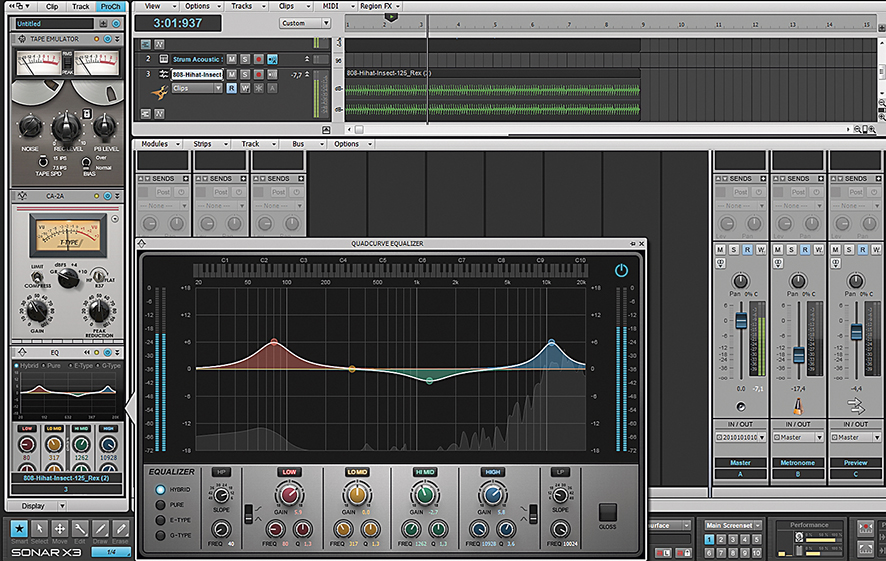Open the Modules menu in console
886x561 pixels.
tap(160, 144)
